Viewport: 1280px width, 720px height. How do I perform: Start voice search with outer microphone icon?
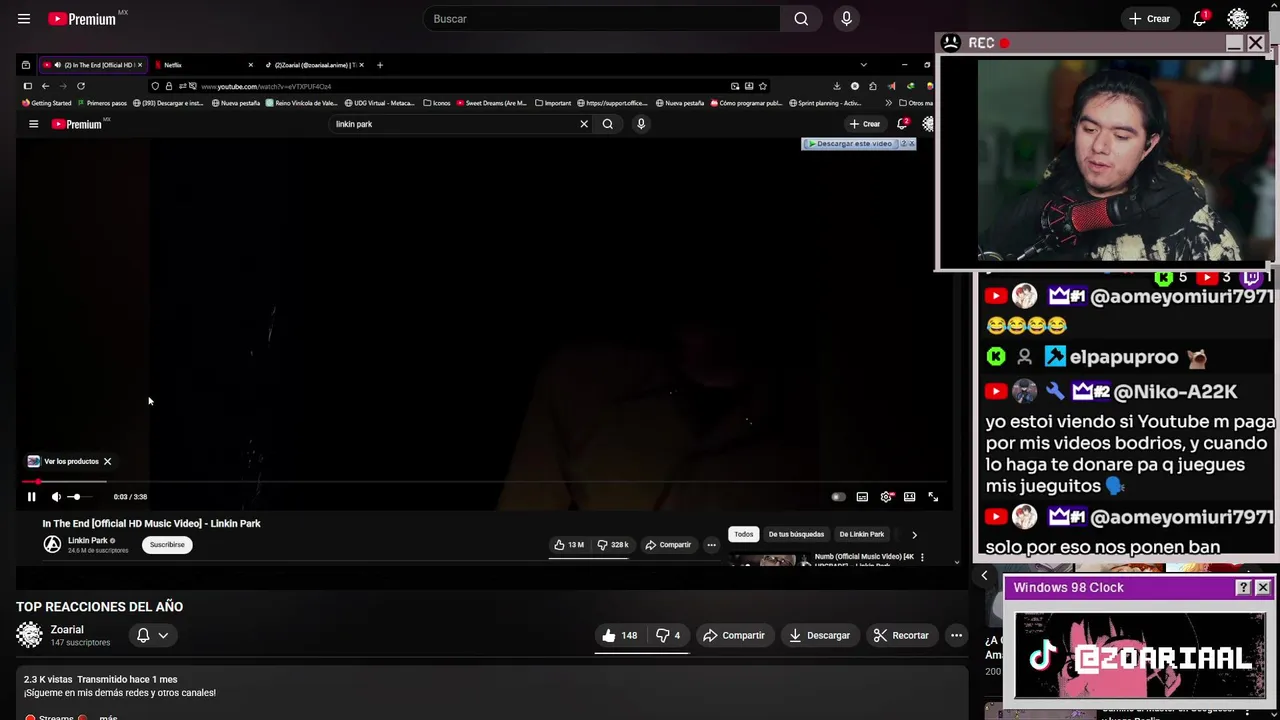tap(846, 18)
